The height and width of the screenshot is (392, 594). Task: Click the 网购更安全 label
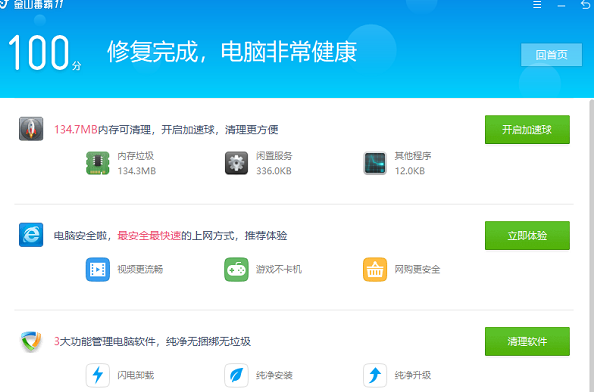tap(417, 269)
